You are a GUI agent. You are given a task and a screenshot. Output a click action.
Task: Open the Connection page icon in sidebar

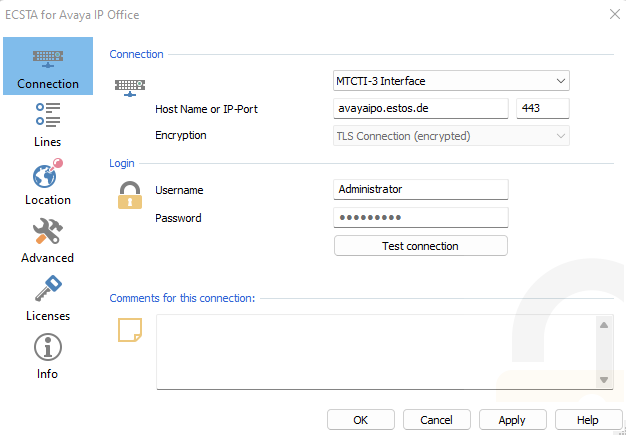coord(48,59)
